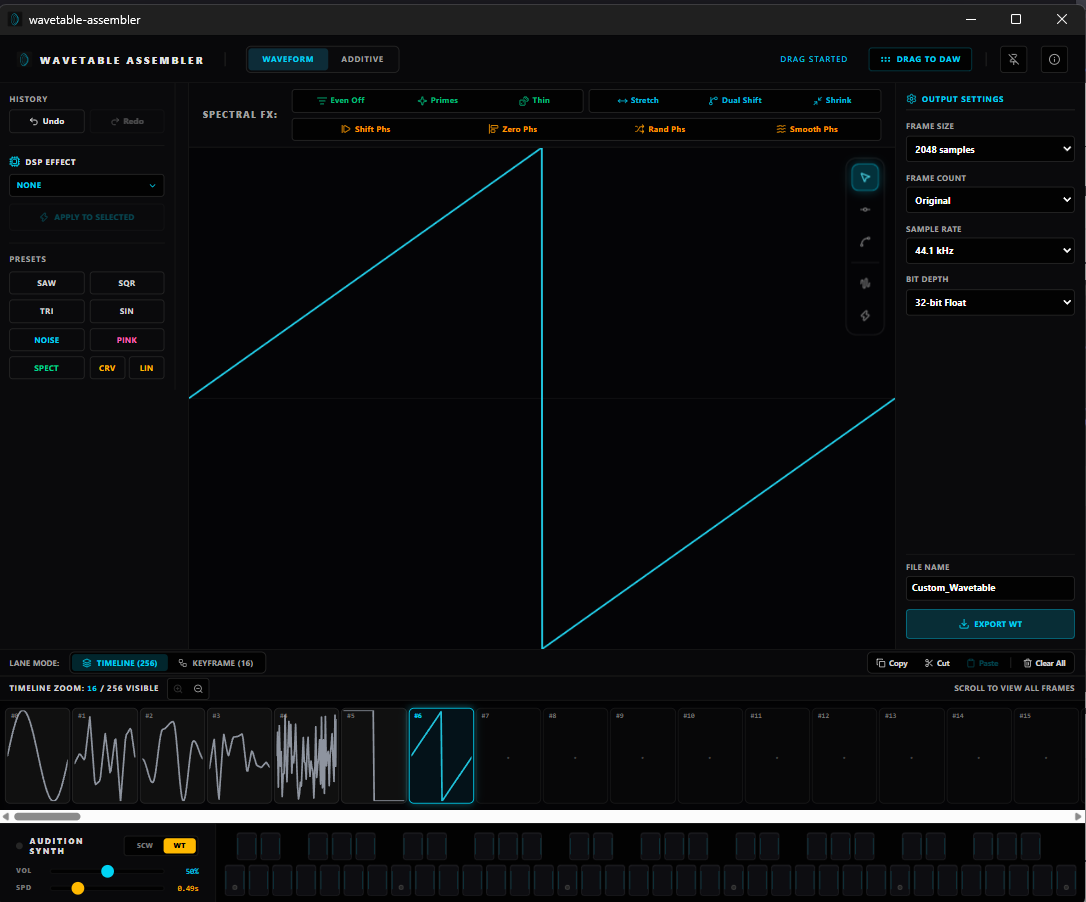1086x902 pixels.
Task: Apply Rand Phs phase effect
Action: pos(659,130)
